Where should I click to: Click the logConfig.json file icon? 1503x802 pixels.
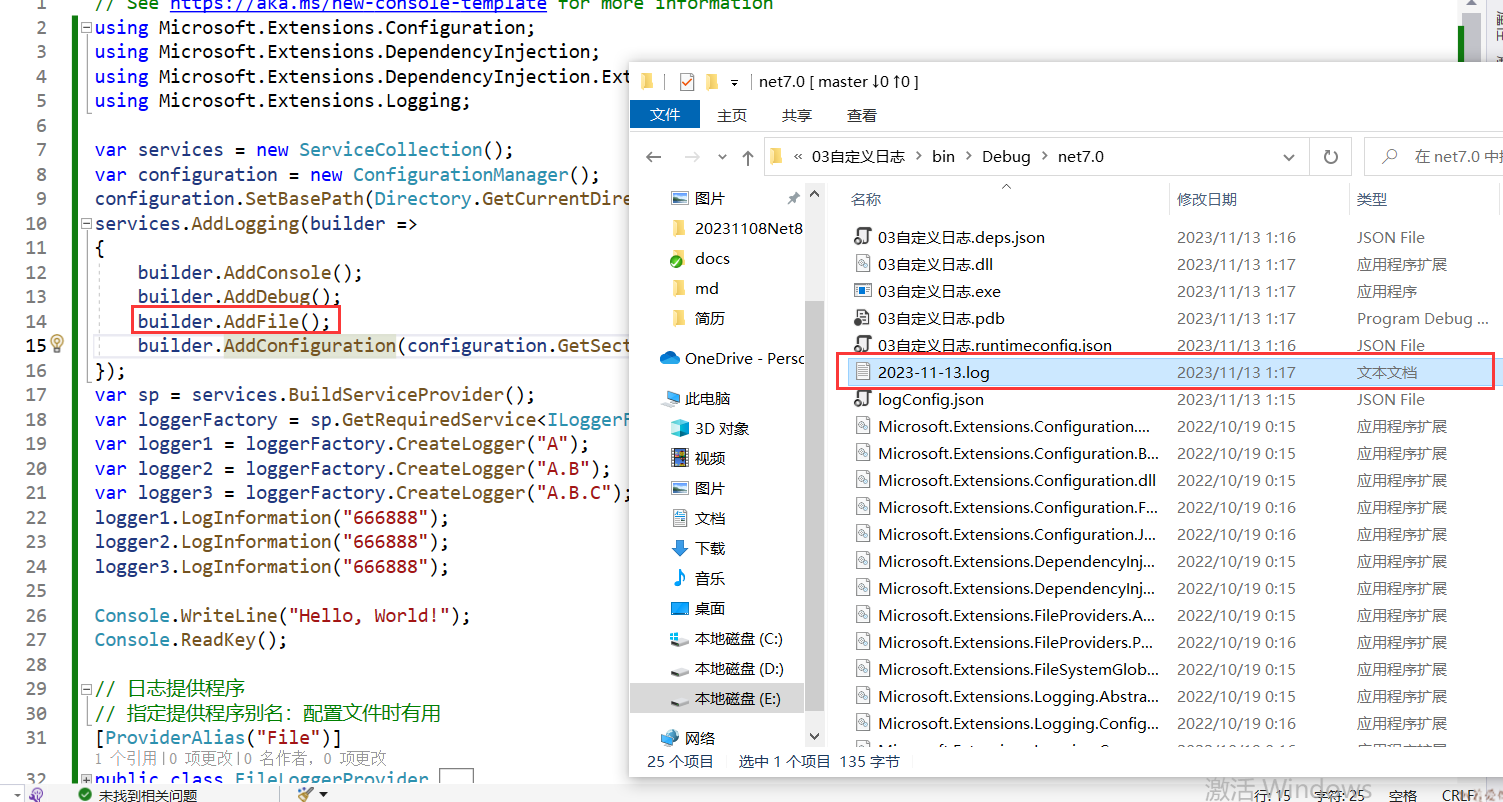[863, 399]
